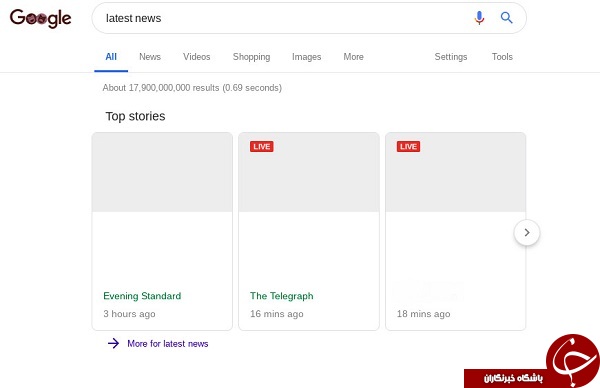
Task: Click LIVE badge on The Telegraph card
Action: 262,147
